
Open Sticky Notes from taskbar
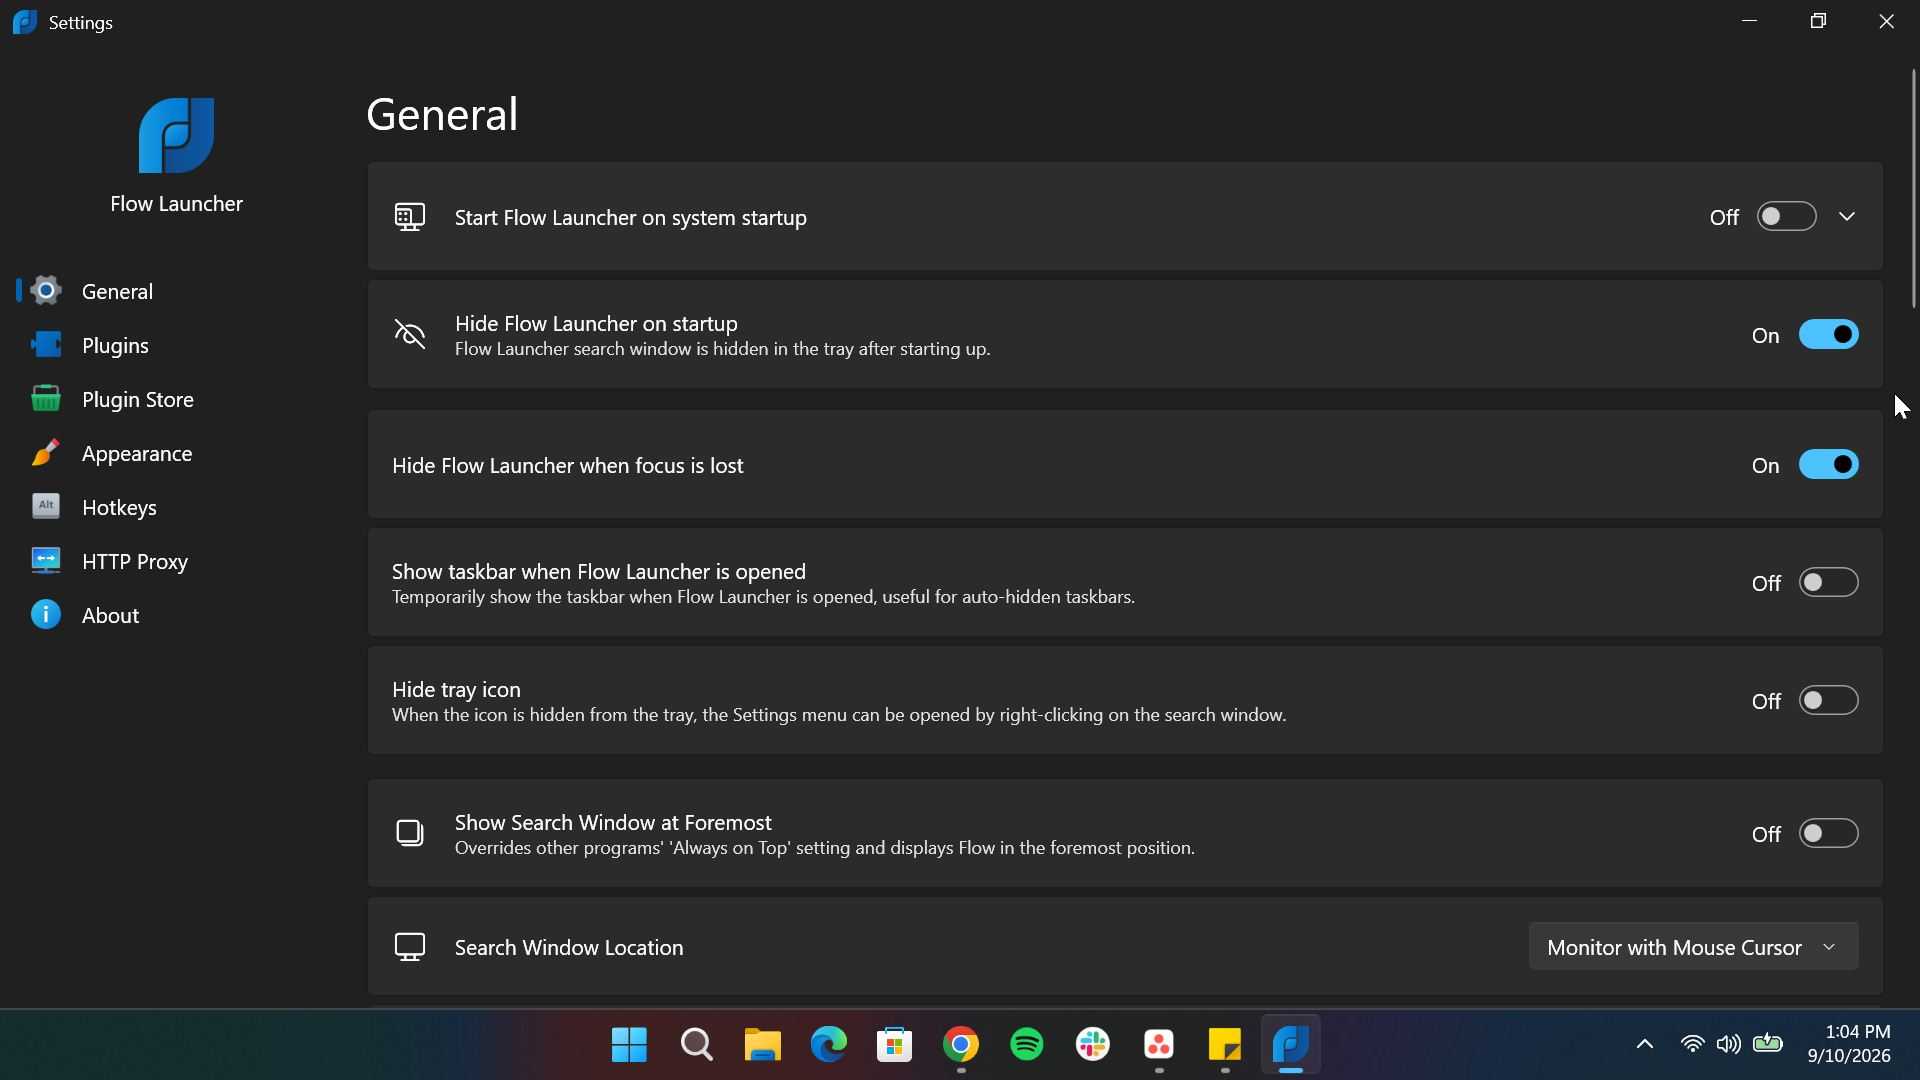(x=1225, y=1045)
